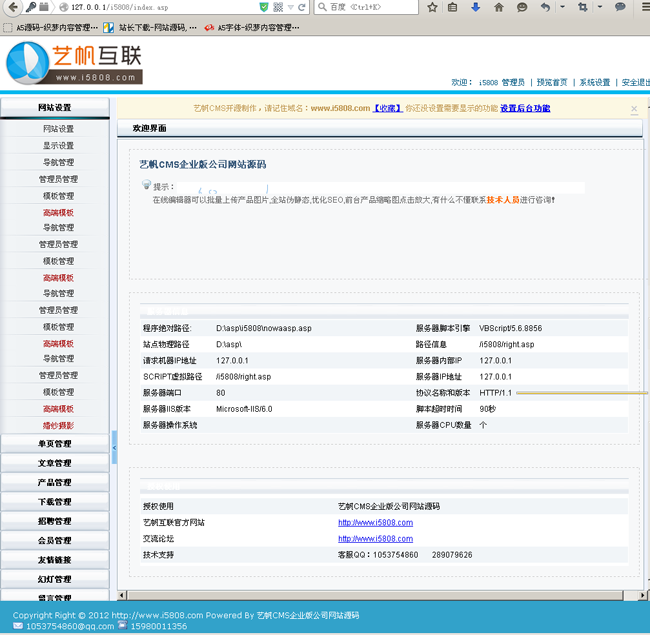650x635 pixels.
Task: Expand the 友情链接 sidebar section
Action: pos(55,560)
